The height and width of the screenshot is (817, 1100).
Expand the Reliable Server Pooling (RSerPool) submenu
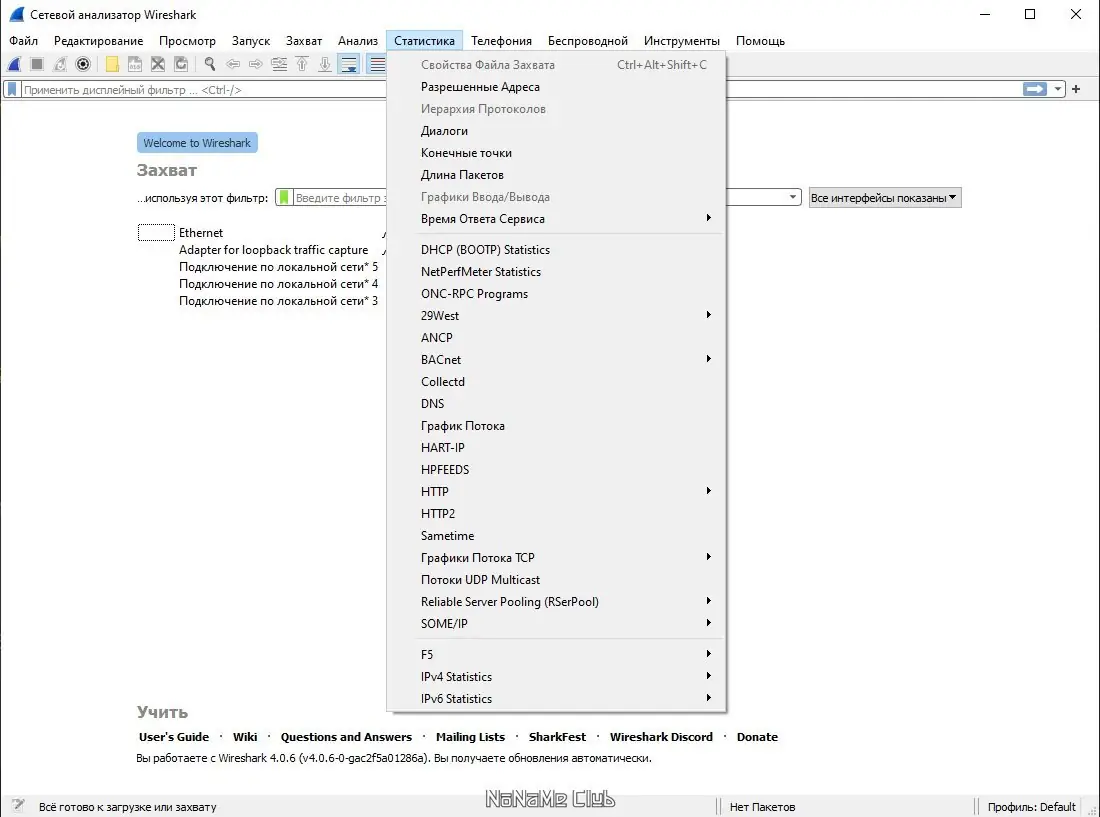556,602
